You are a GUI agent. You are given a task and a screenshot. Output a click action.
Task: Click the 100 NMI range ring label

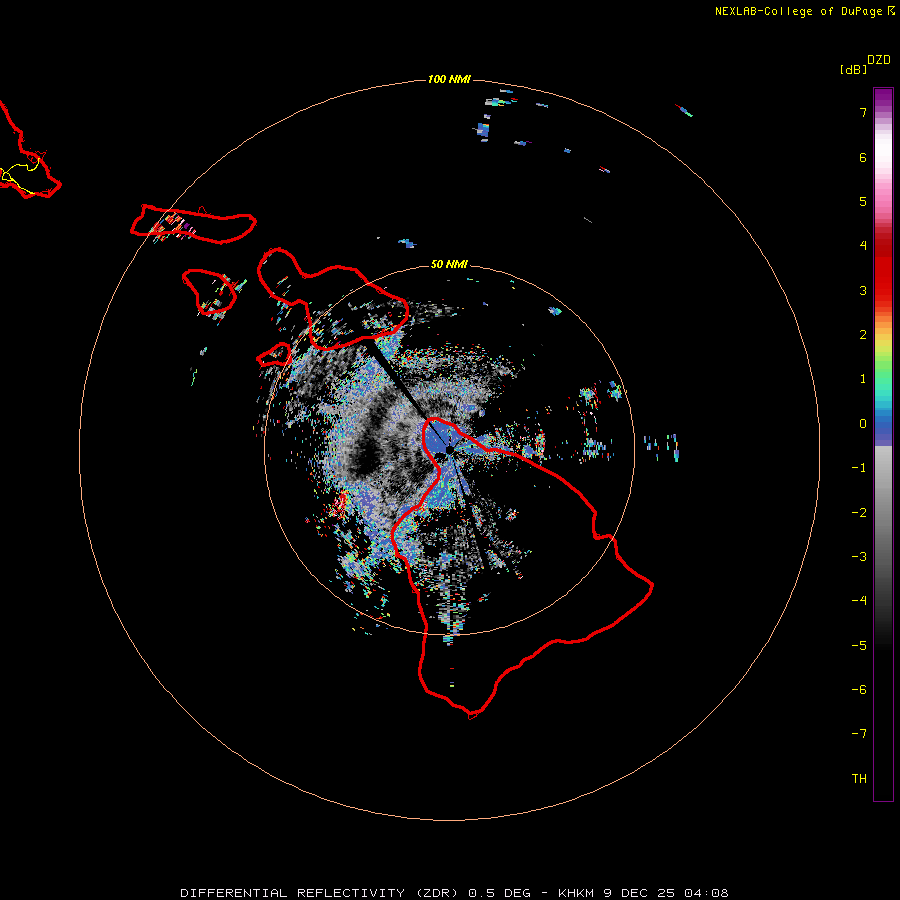pos(449,79)
